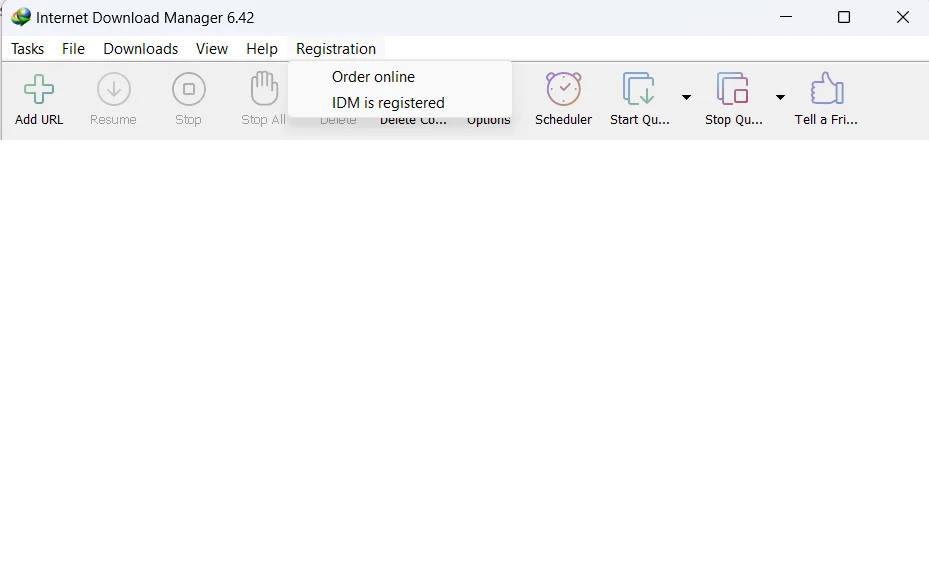Open the Downloads menu
Image resolution: width=929 pixels, height=572 pixels.
click(140, 49)
